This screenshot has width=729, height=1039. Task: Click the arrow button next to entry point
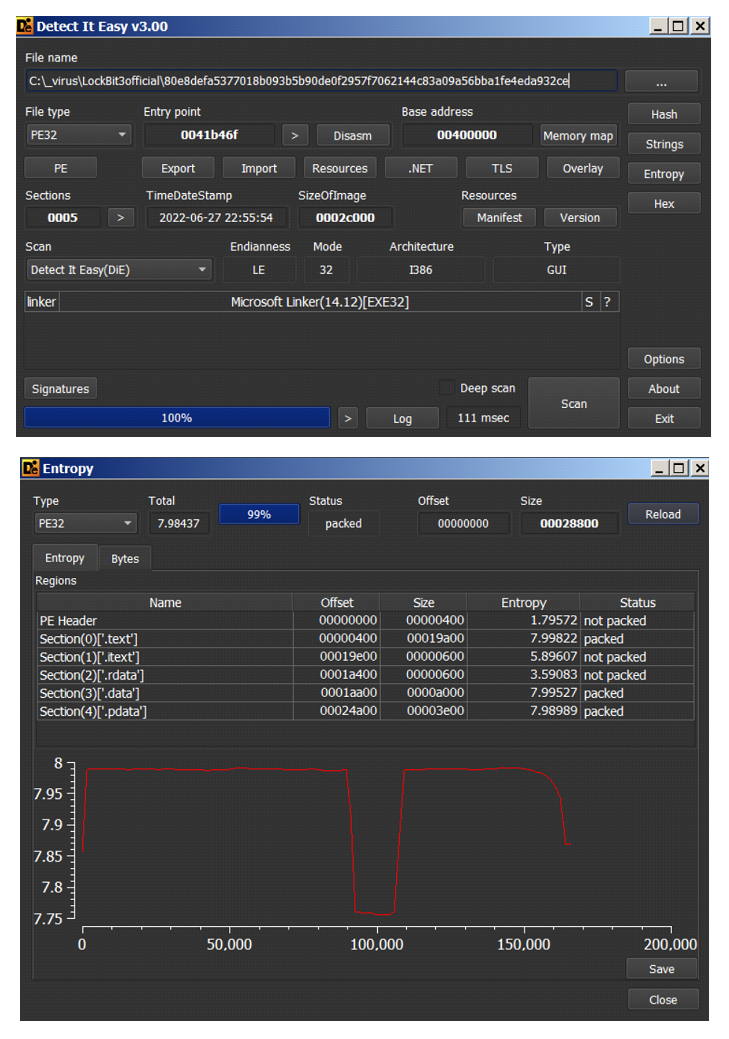294,136
